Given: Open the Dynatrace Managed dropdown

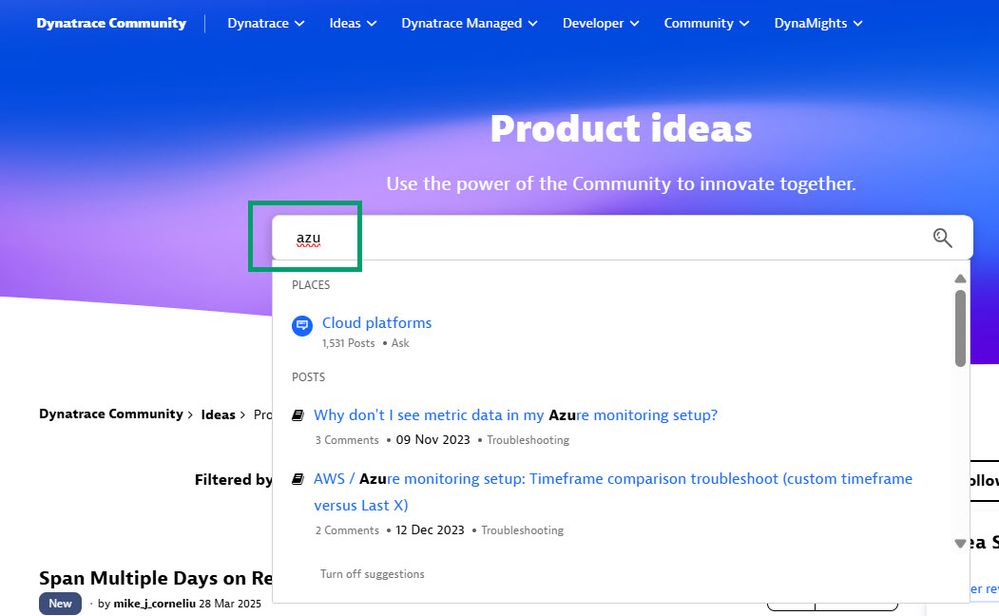Looking at the screenshot, I should [470, 23].
